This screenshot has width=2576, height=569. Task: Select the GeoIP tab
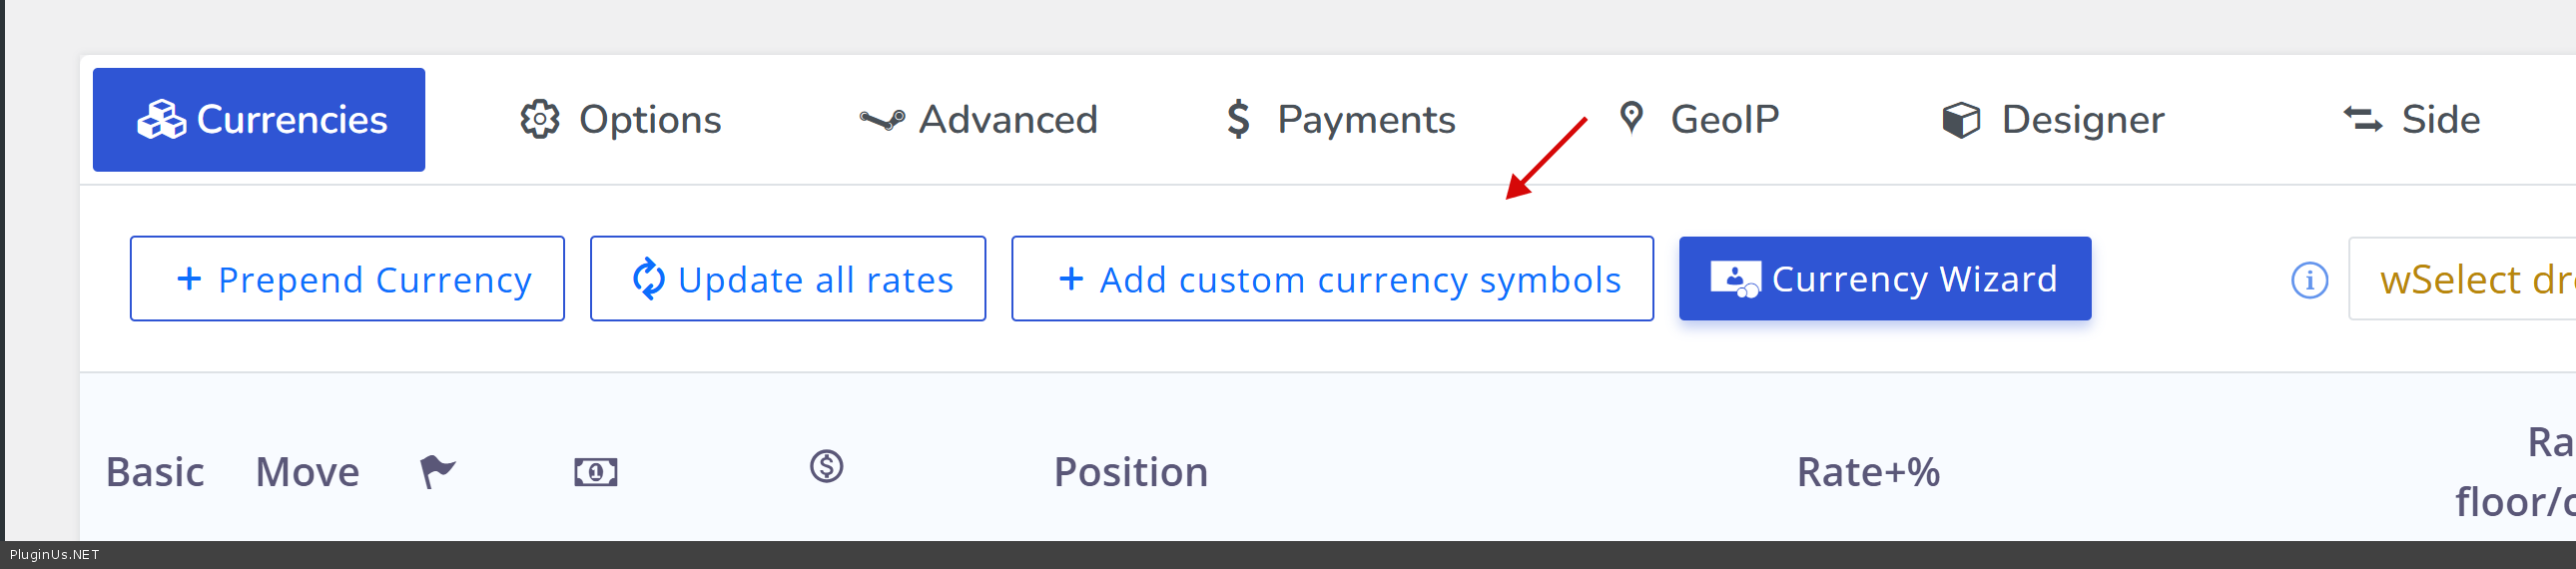(1699, 120)
